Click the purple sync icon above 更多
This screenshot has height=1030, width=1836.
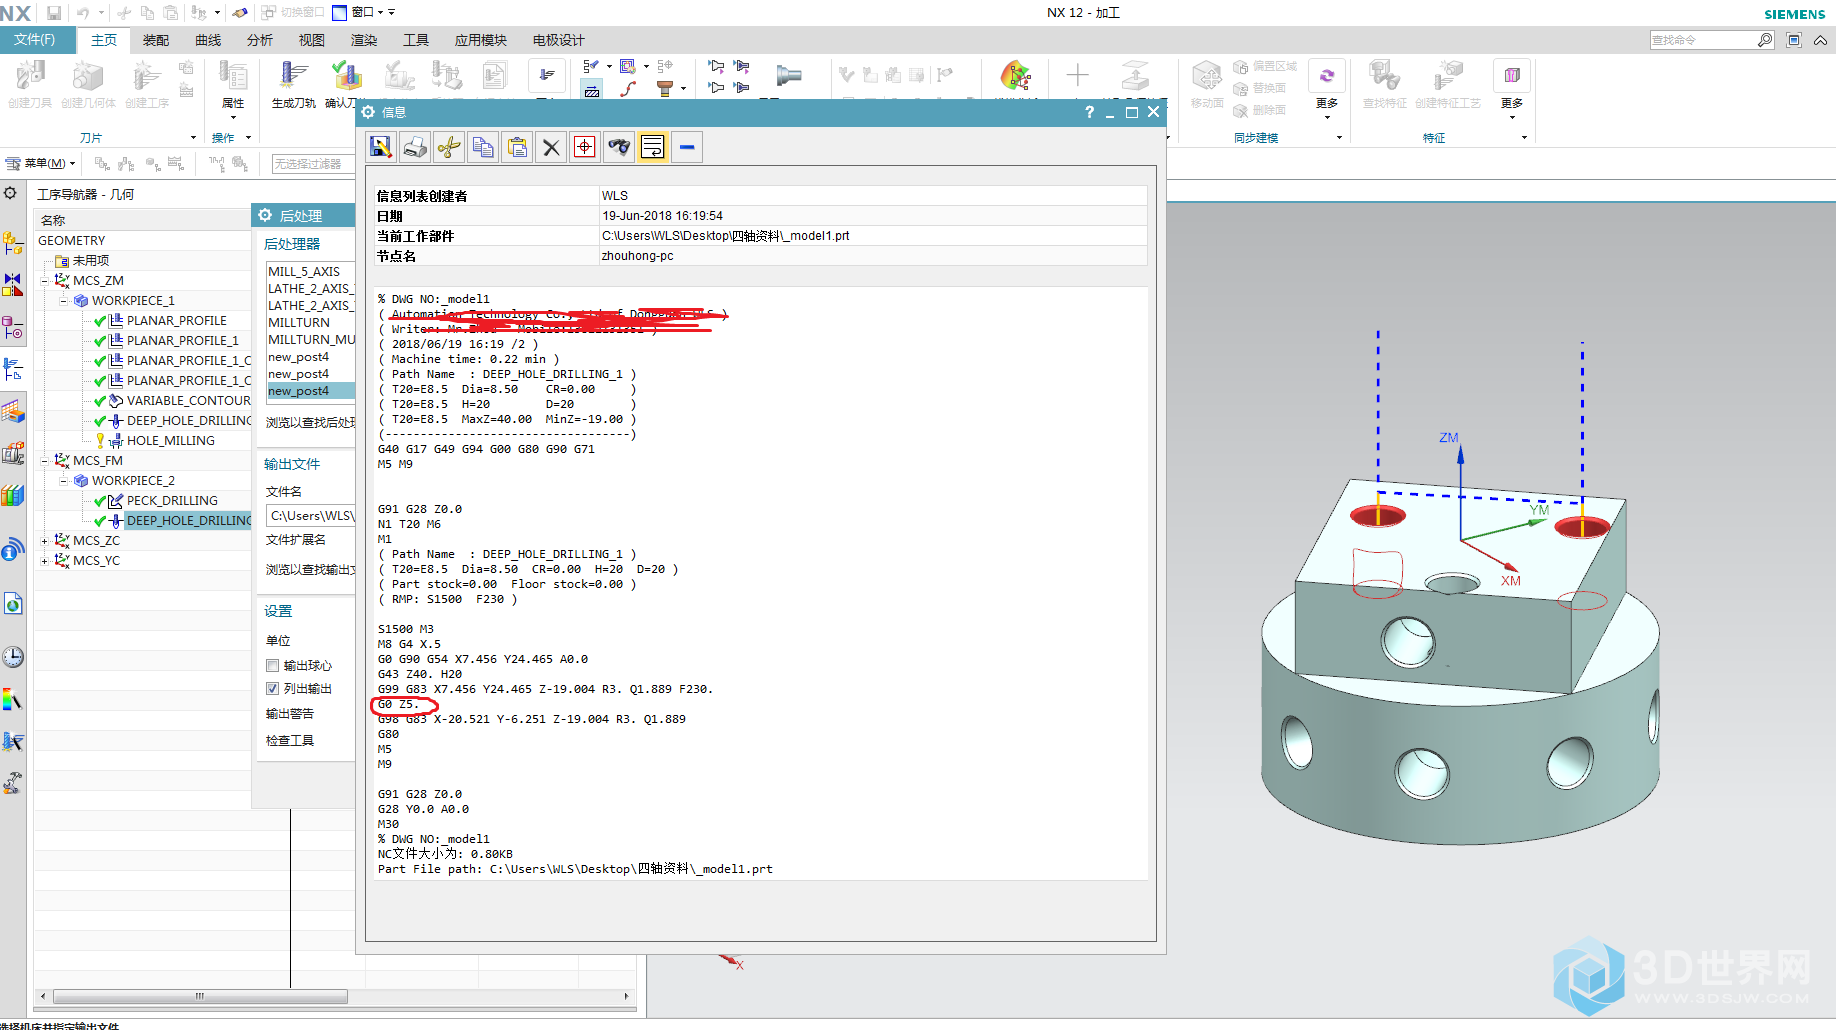pyautogui.click(x=1327, y=76)
